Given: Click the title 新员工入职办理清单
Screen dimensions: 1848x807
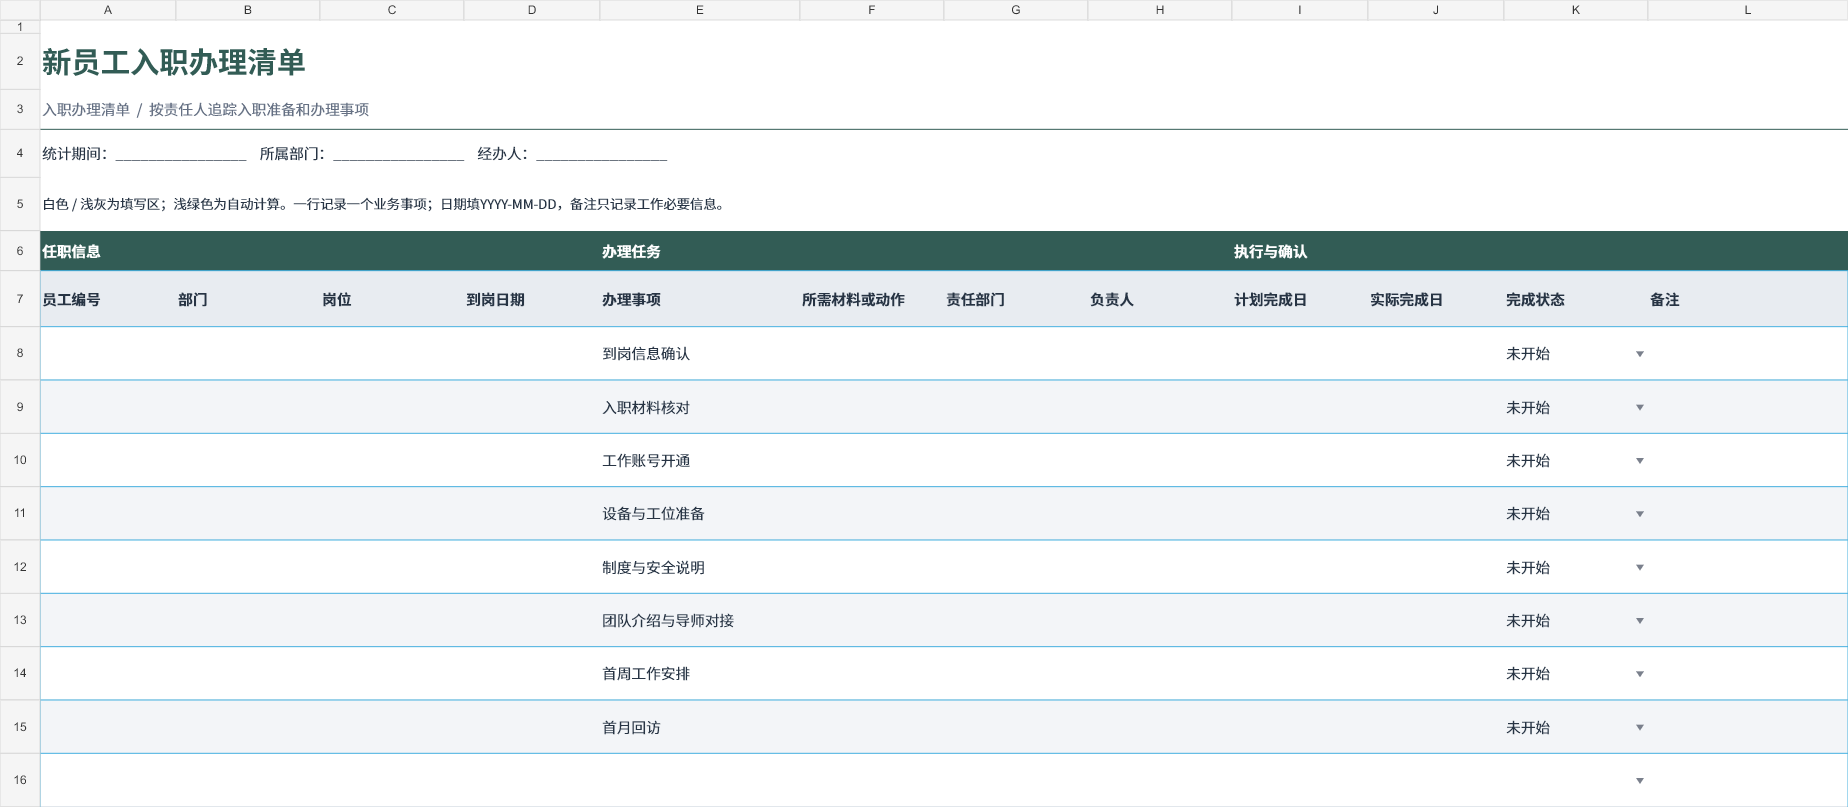Looking at the screenshot, I should [173, 62].
